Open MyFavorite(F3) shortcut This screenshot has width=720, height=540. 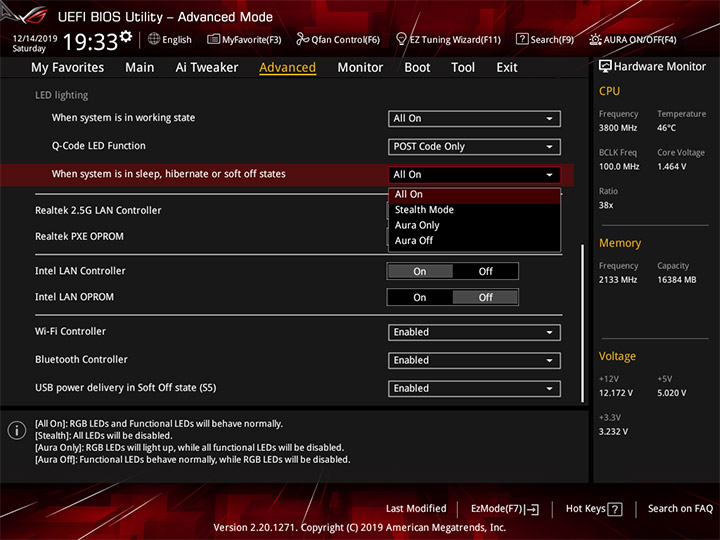244,39
